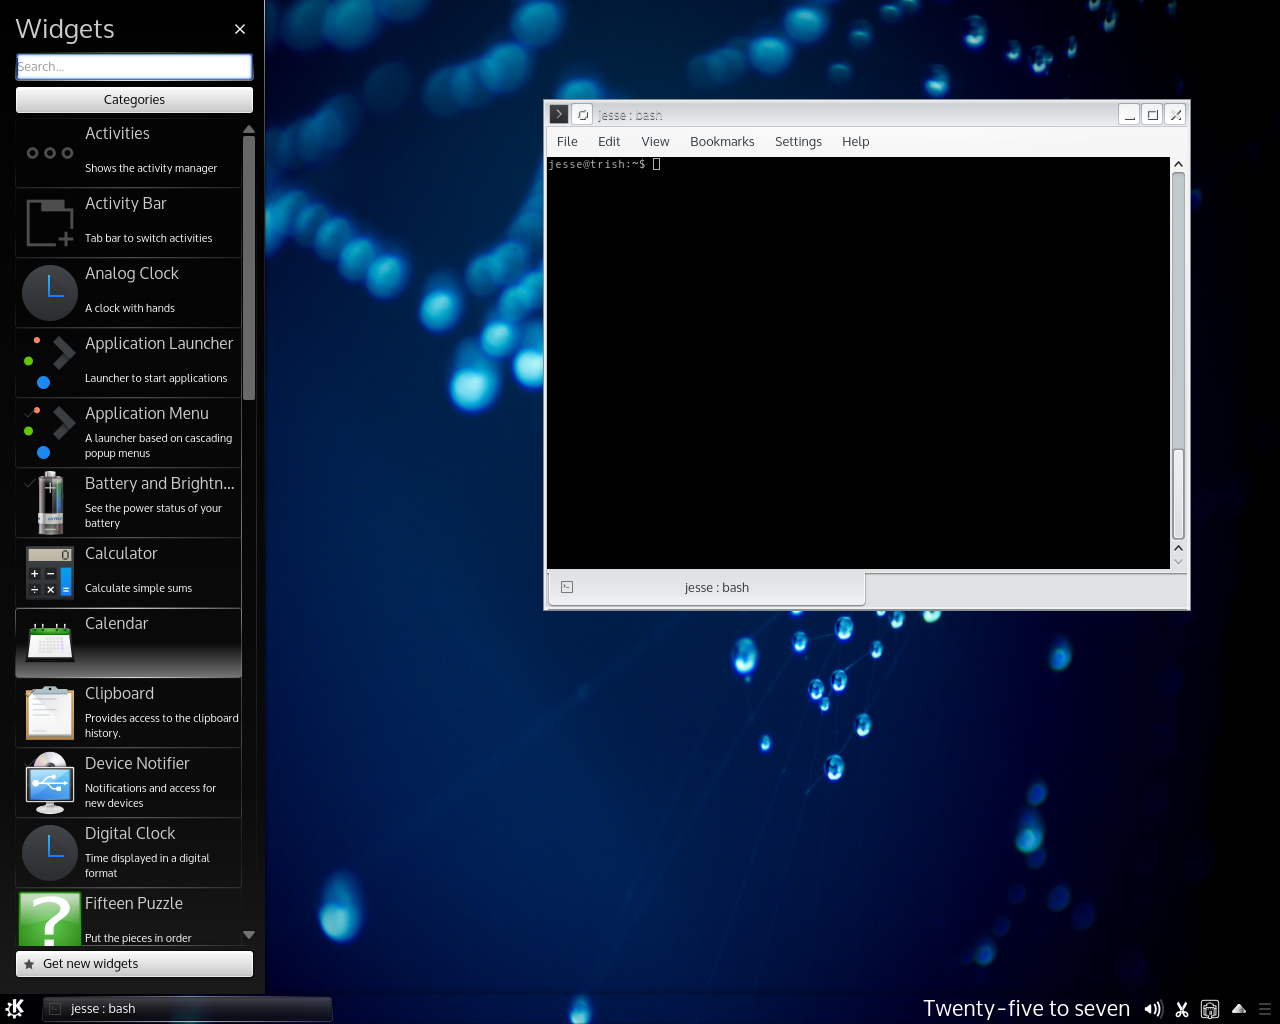Open the View menu in Konsole
Viewport: 1280px width, 1024px height.
[655, 142]
